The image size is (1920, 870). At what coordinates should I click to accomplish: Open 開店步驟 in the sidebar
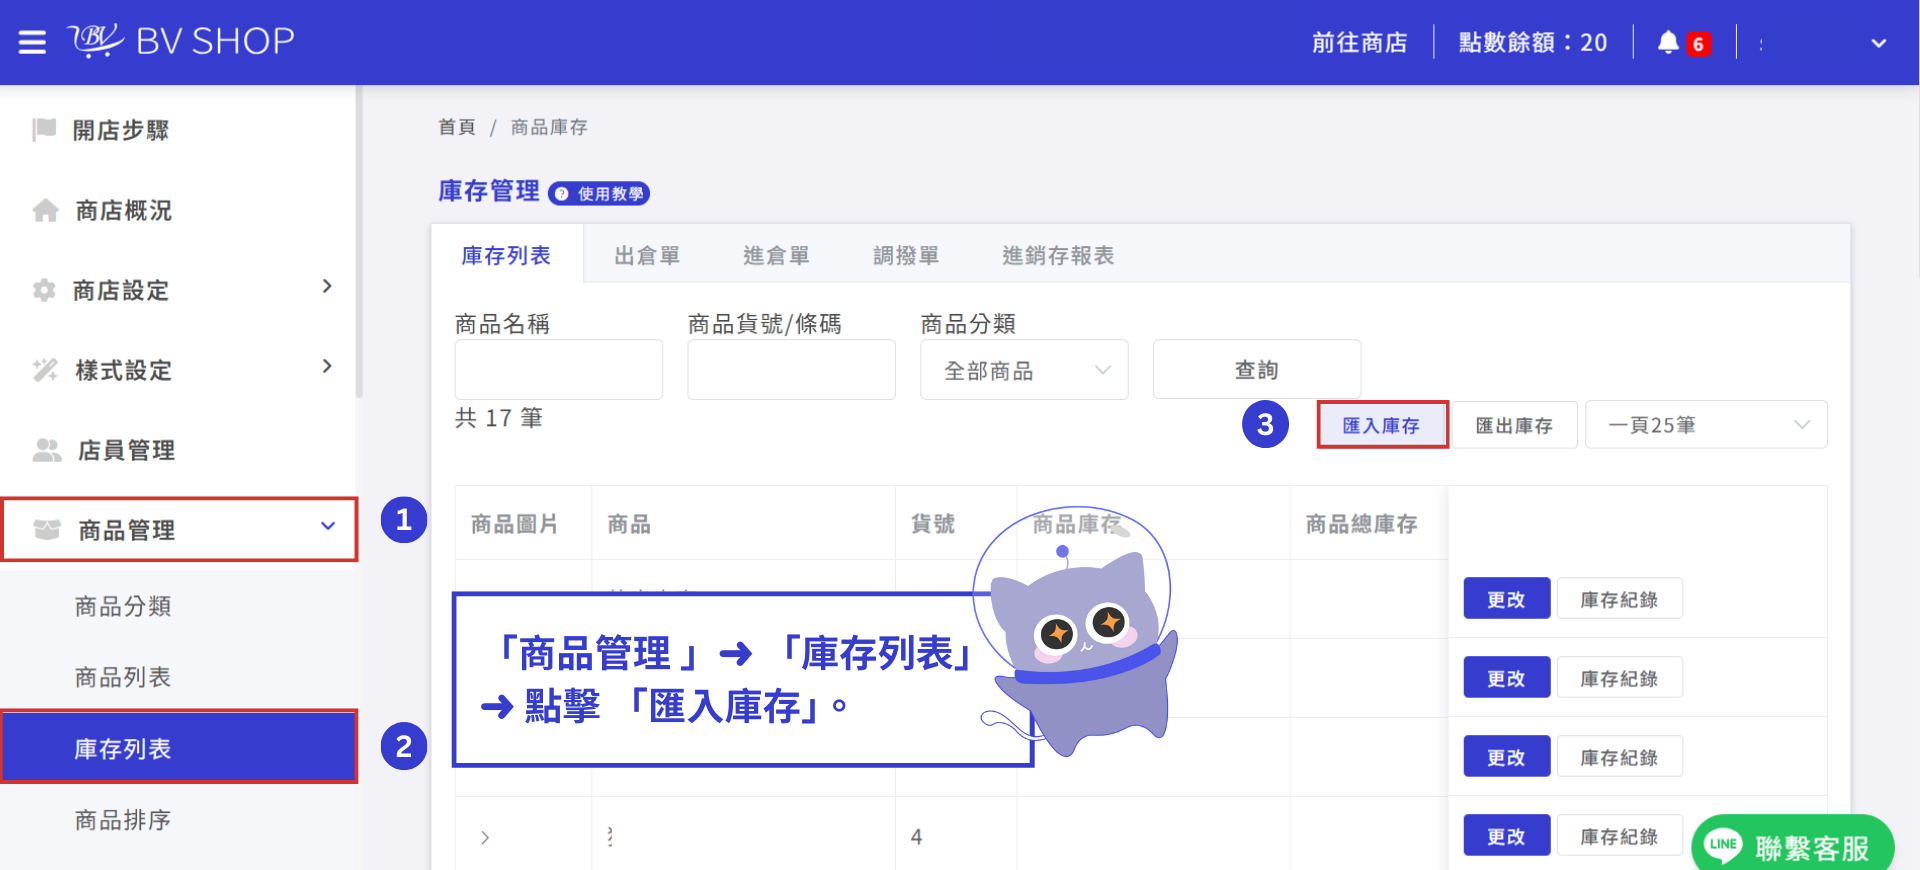coord(120,130)
